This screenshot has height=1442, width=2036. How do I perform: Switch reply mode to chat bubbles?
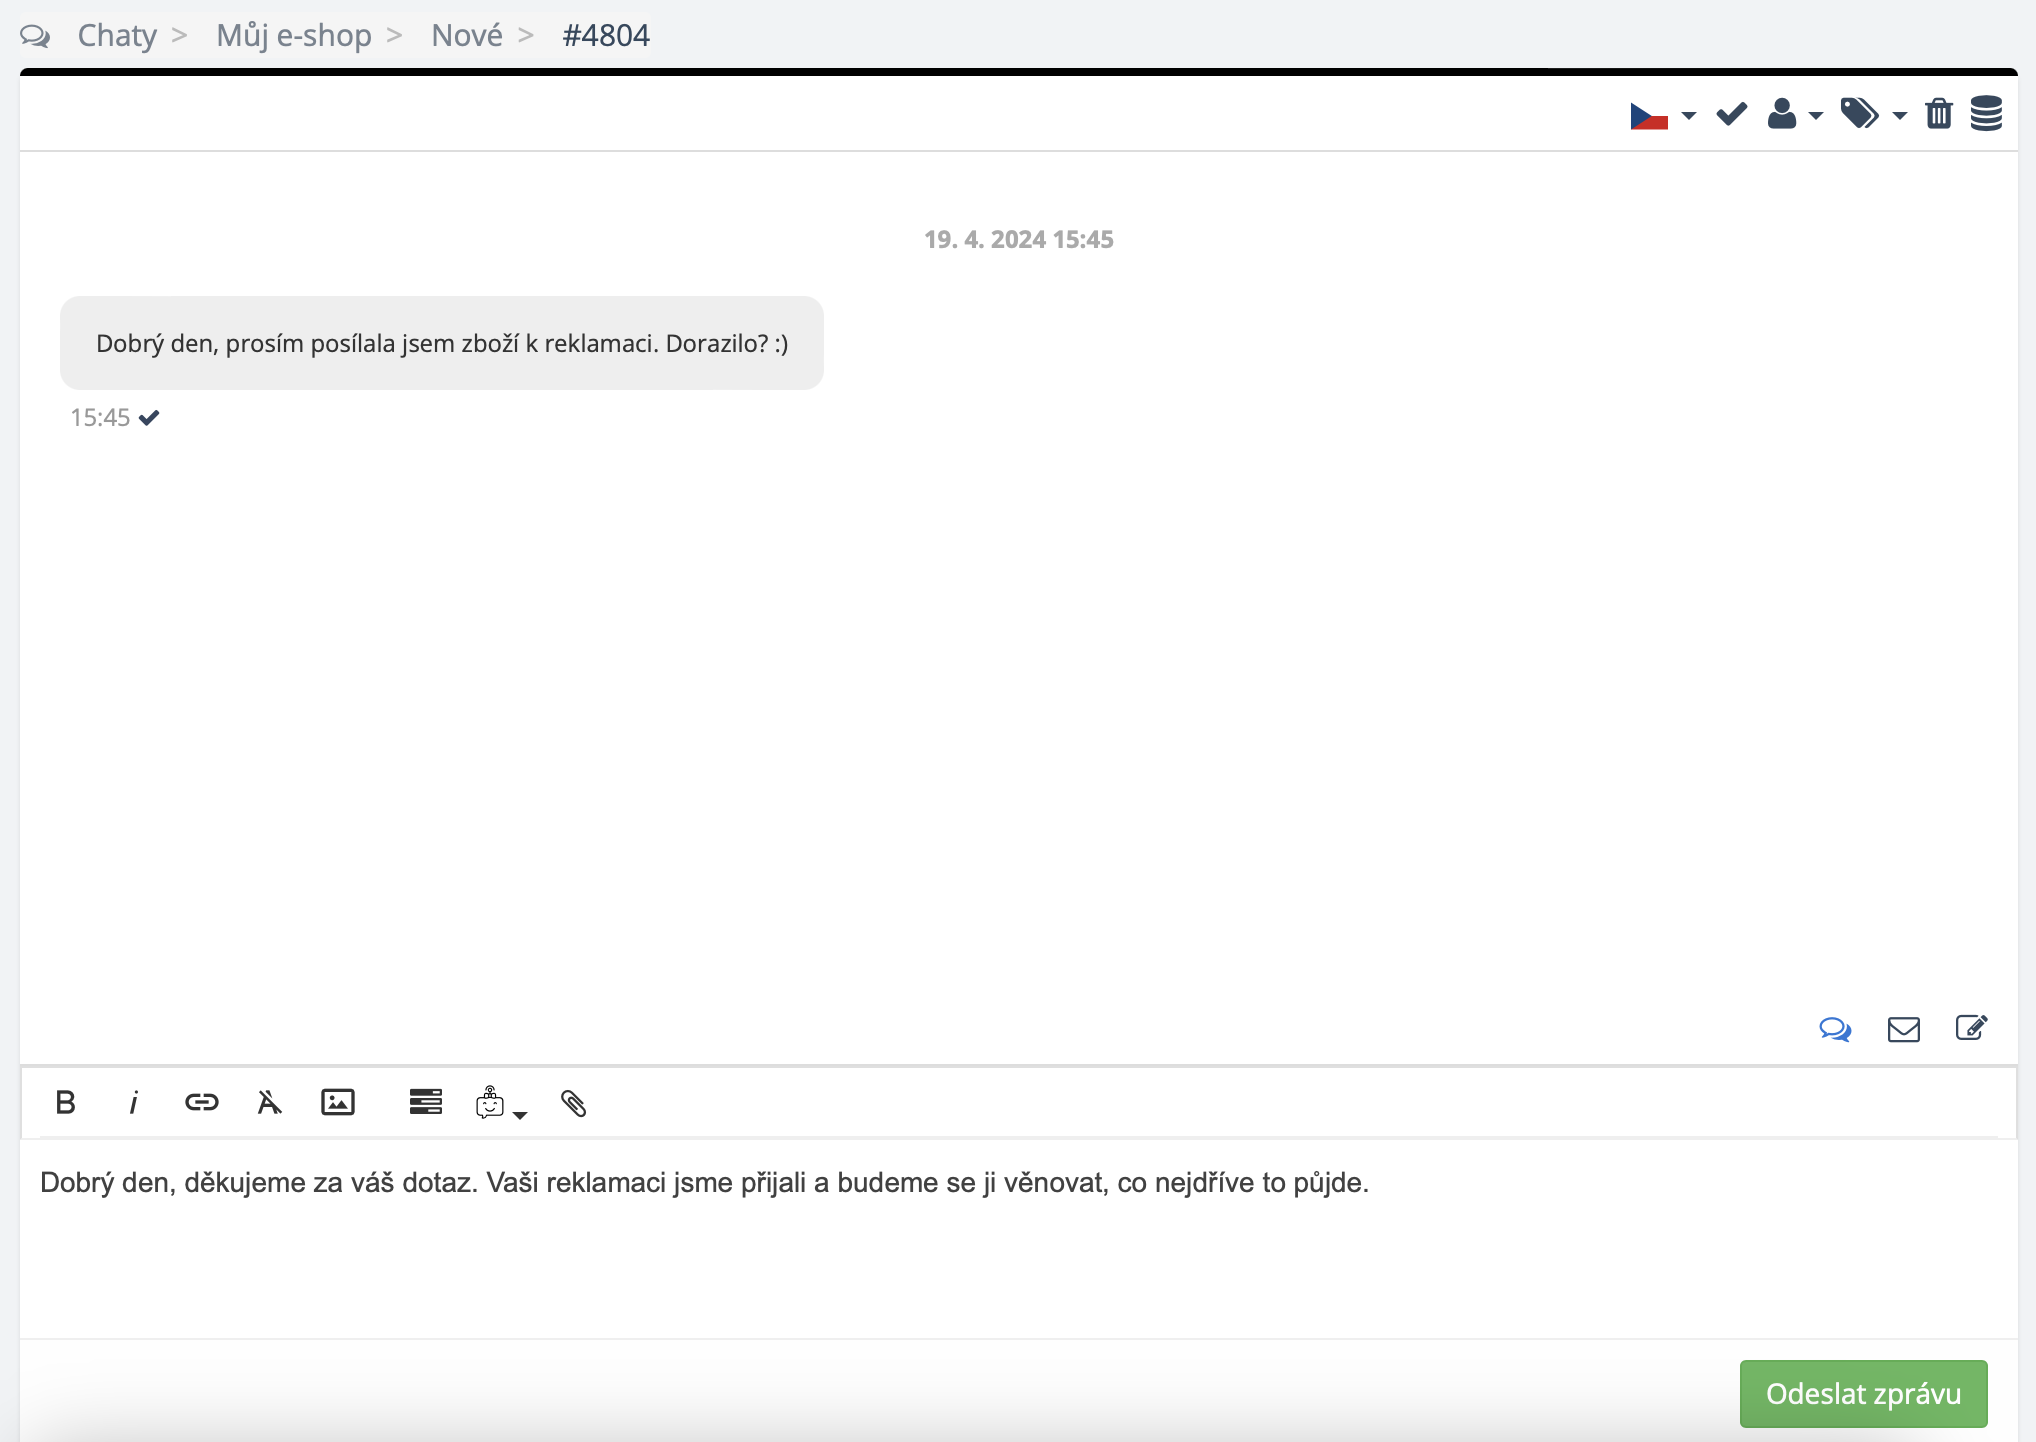click(1835, 1029)
